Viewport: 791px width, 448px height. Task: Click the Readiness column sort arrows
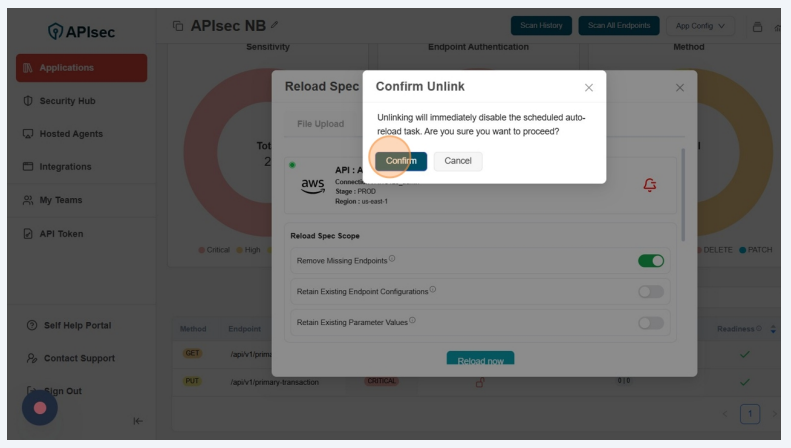(773, 329)
